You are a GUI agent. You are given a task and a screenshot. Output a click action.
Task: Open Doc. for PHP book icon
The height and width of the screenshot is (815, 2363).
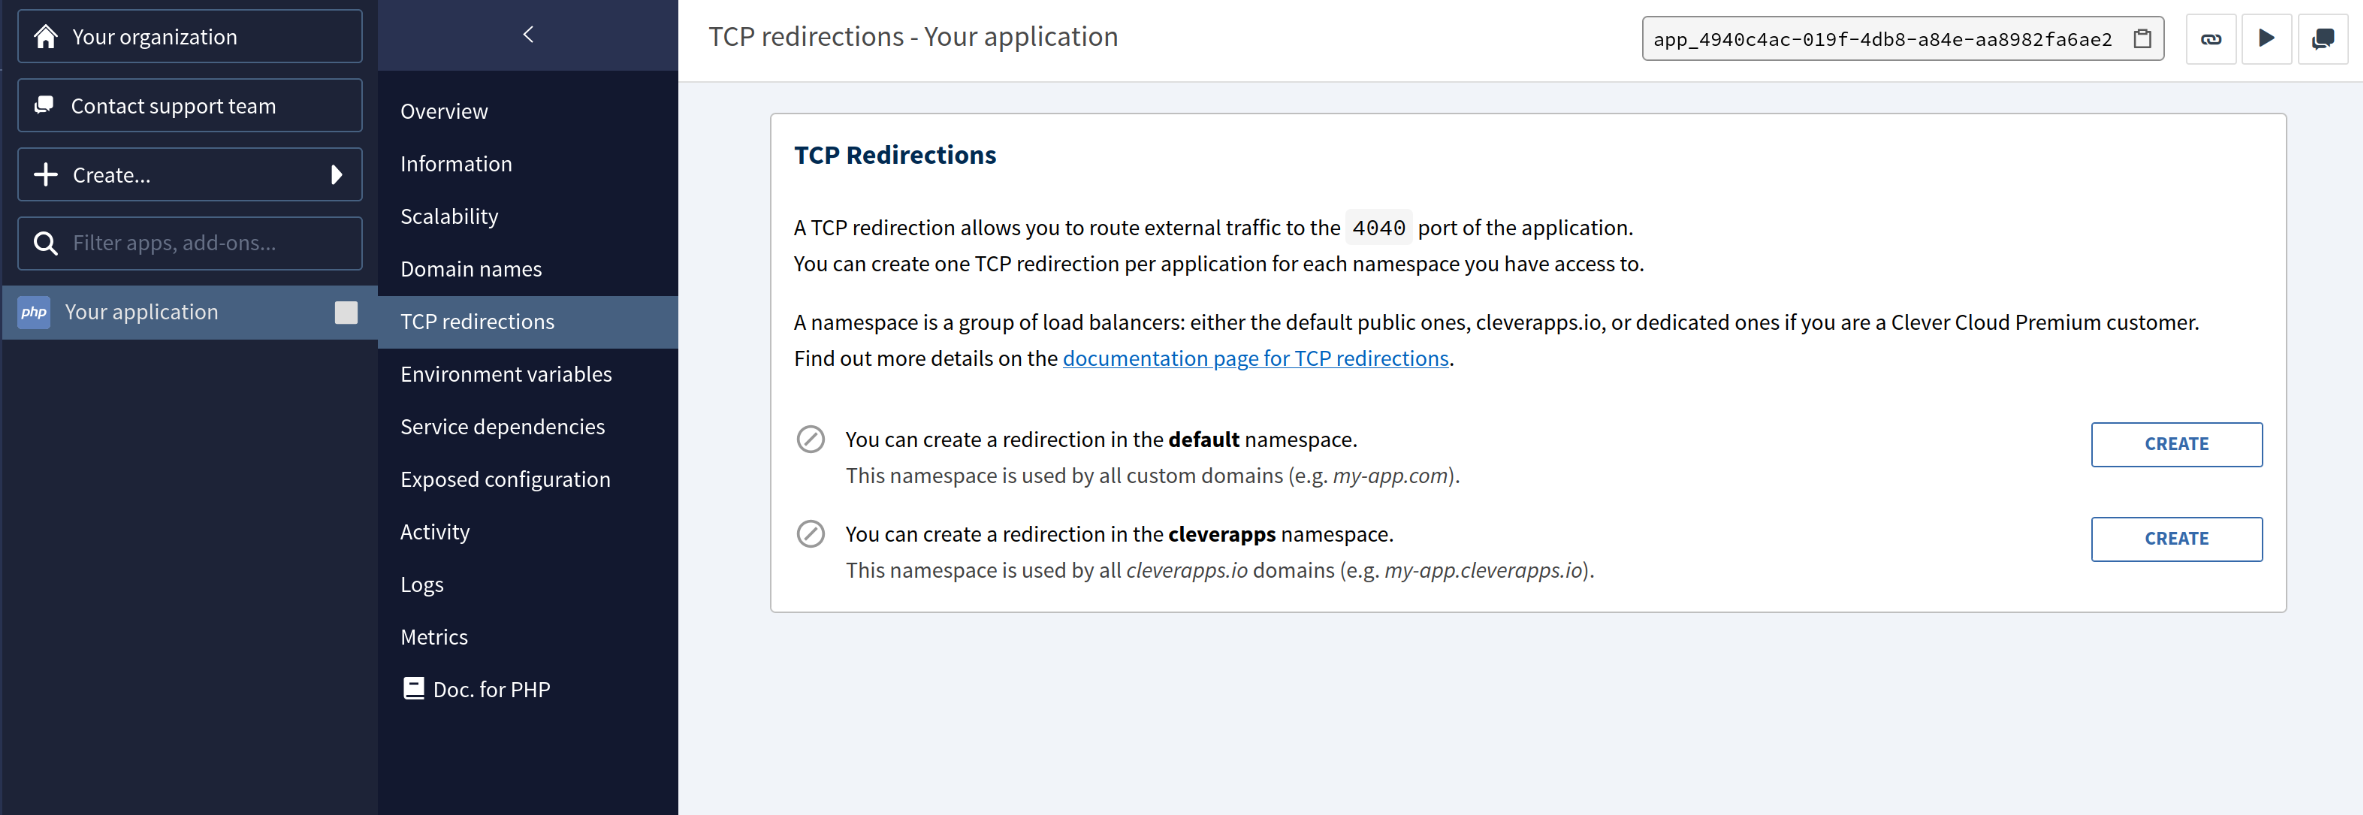coord(413,688)
